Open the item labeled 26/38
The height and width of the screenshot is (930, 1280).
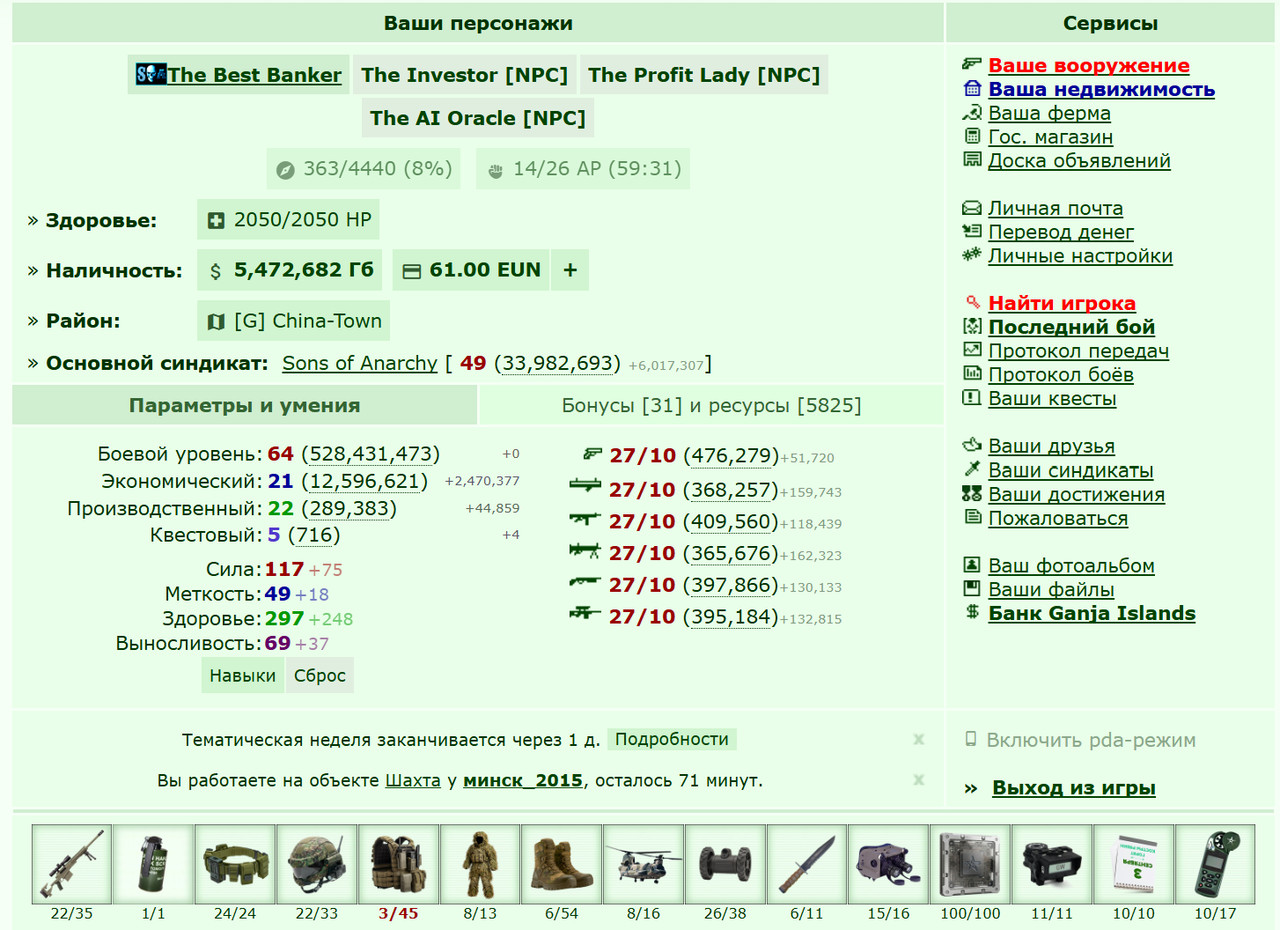(x=725, y=864)
